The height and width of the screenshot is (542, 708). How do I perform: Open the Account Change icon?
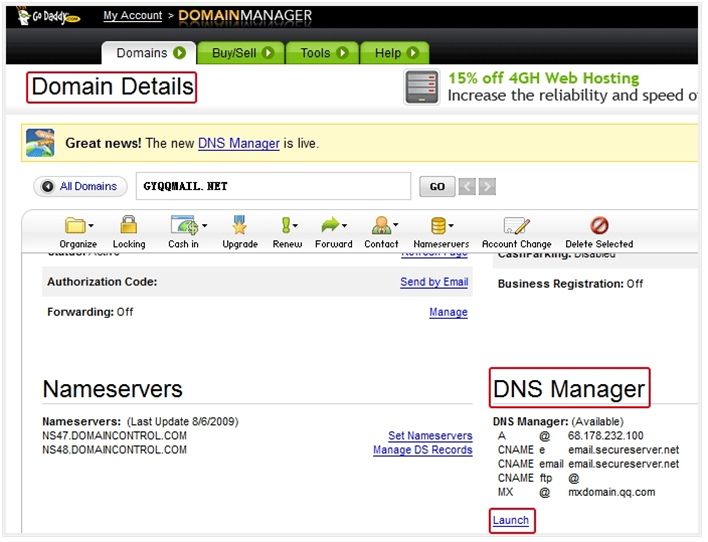pyautogui.click(x=517, y=225)
